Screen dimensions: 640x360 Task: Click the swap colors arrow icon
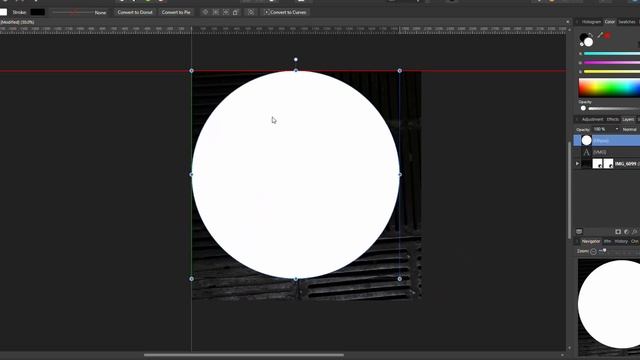point(591,35)
